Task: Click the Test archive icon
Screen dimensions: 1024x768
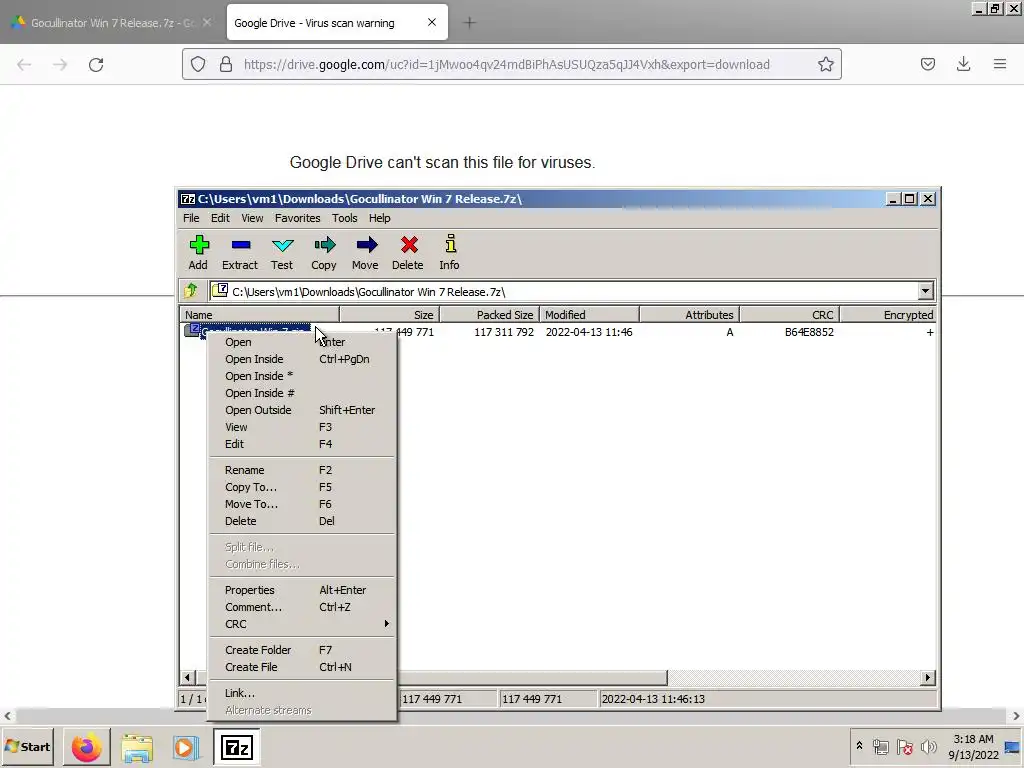Action: [x=282, y=252]
